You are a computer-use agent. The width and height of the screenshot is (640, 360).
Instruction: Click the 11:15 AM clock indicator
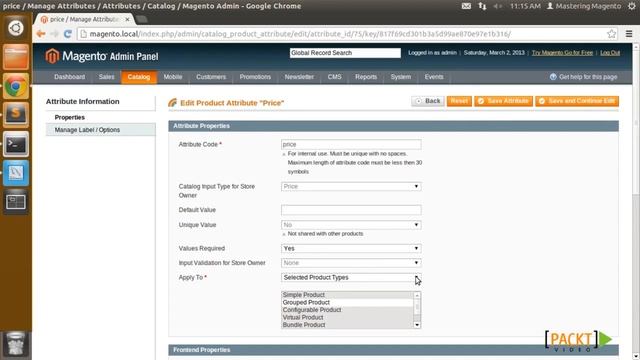tap(525, 6)
